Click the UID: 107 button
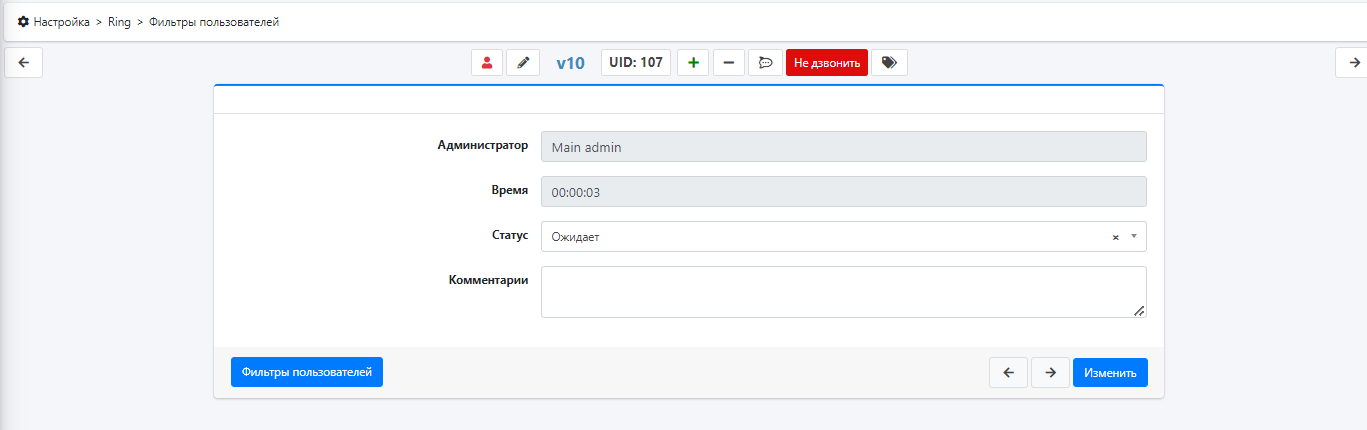This screenshot has height=430, width=1367. pos(636,63)
